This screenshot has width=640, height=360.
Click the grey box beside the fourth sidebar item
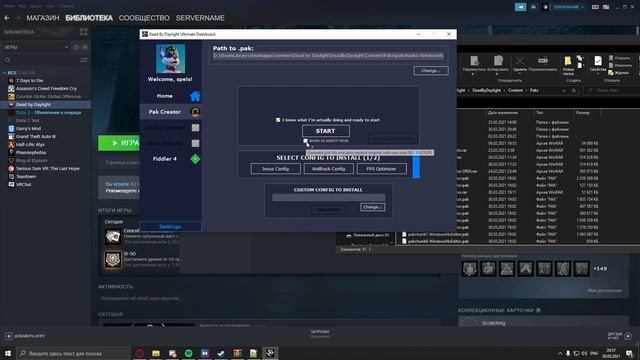(196, 143)
